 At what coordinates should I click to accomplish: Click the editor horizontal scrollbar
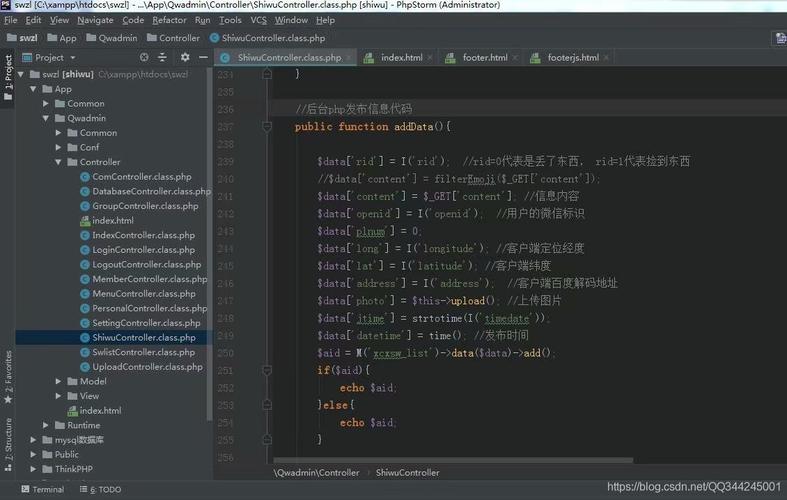tap(453, 460)
